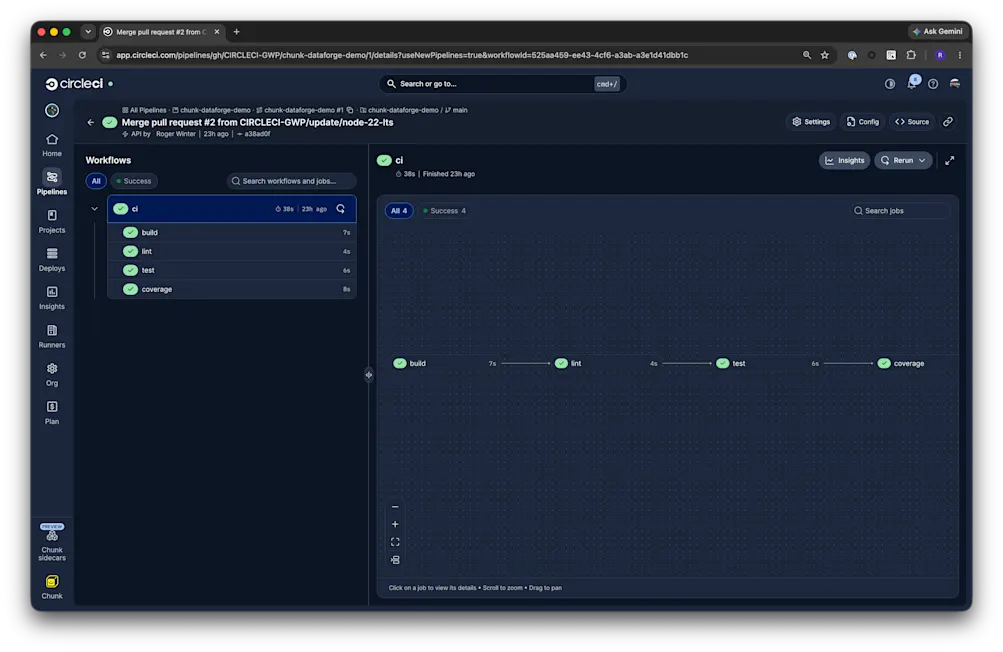Click the browser address bar URL
This screenshot has height=652, width=1003.
(x=402, y=55)
